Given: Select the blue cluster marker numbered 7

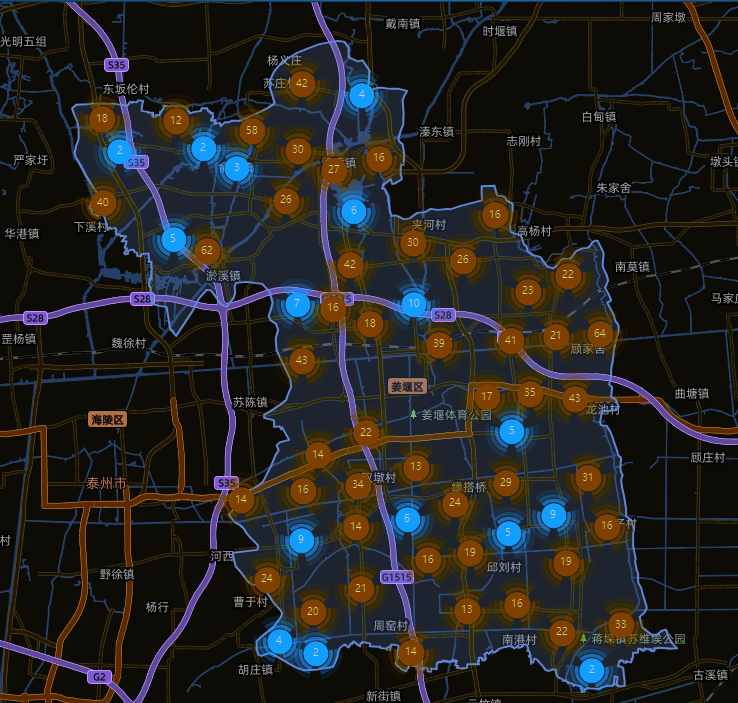Looking at the screenshot, I should pos(297,304).
